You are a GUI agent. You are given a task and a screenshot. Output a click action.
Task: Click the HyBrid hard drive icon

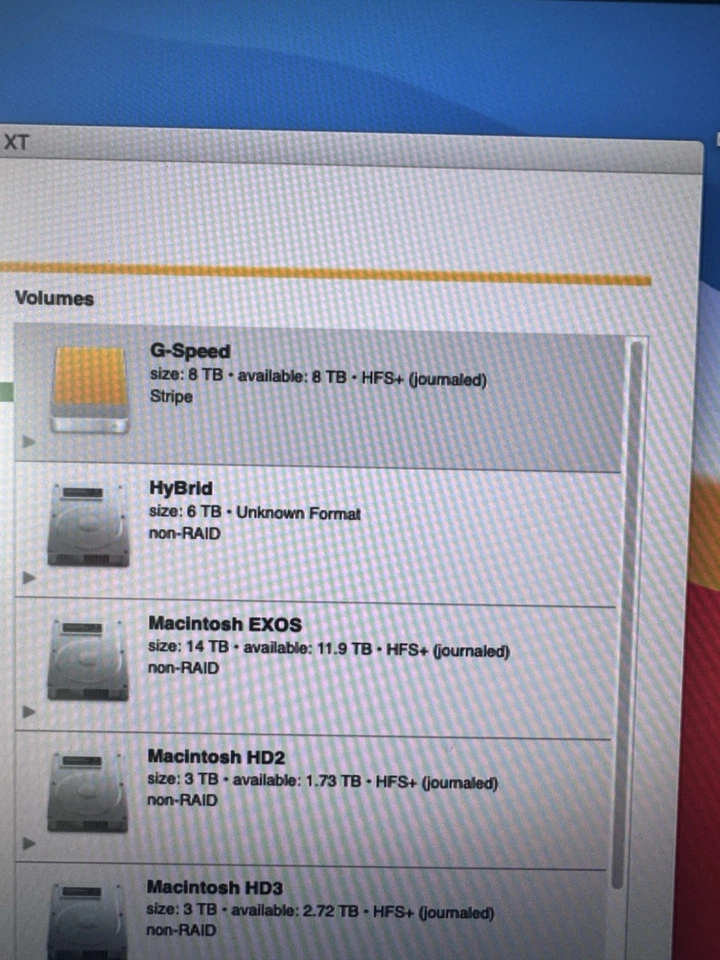coord(89,525)
